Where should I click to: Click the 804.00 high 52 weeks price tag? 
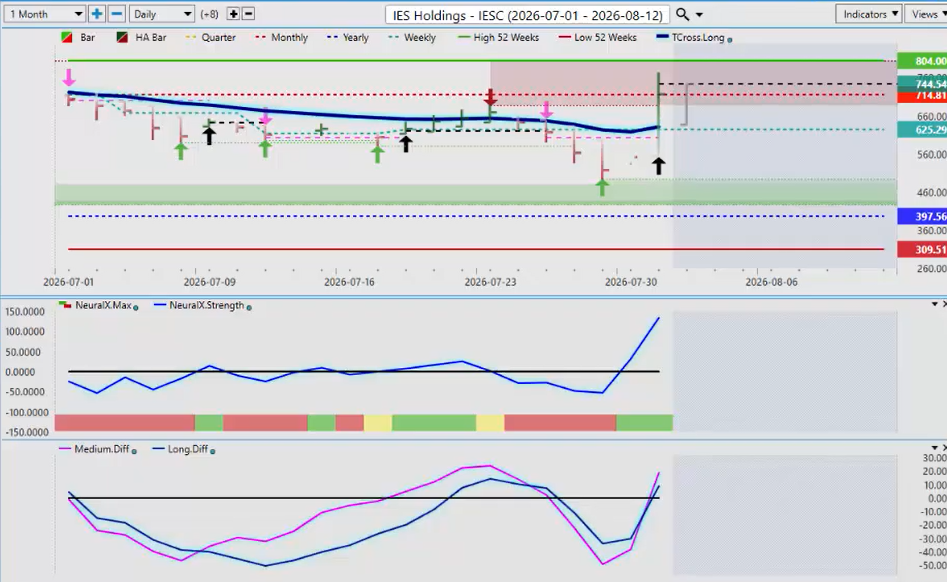click(922, 61)
